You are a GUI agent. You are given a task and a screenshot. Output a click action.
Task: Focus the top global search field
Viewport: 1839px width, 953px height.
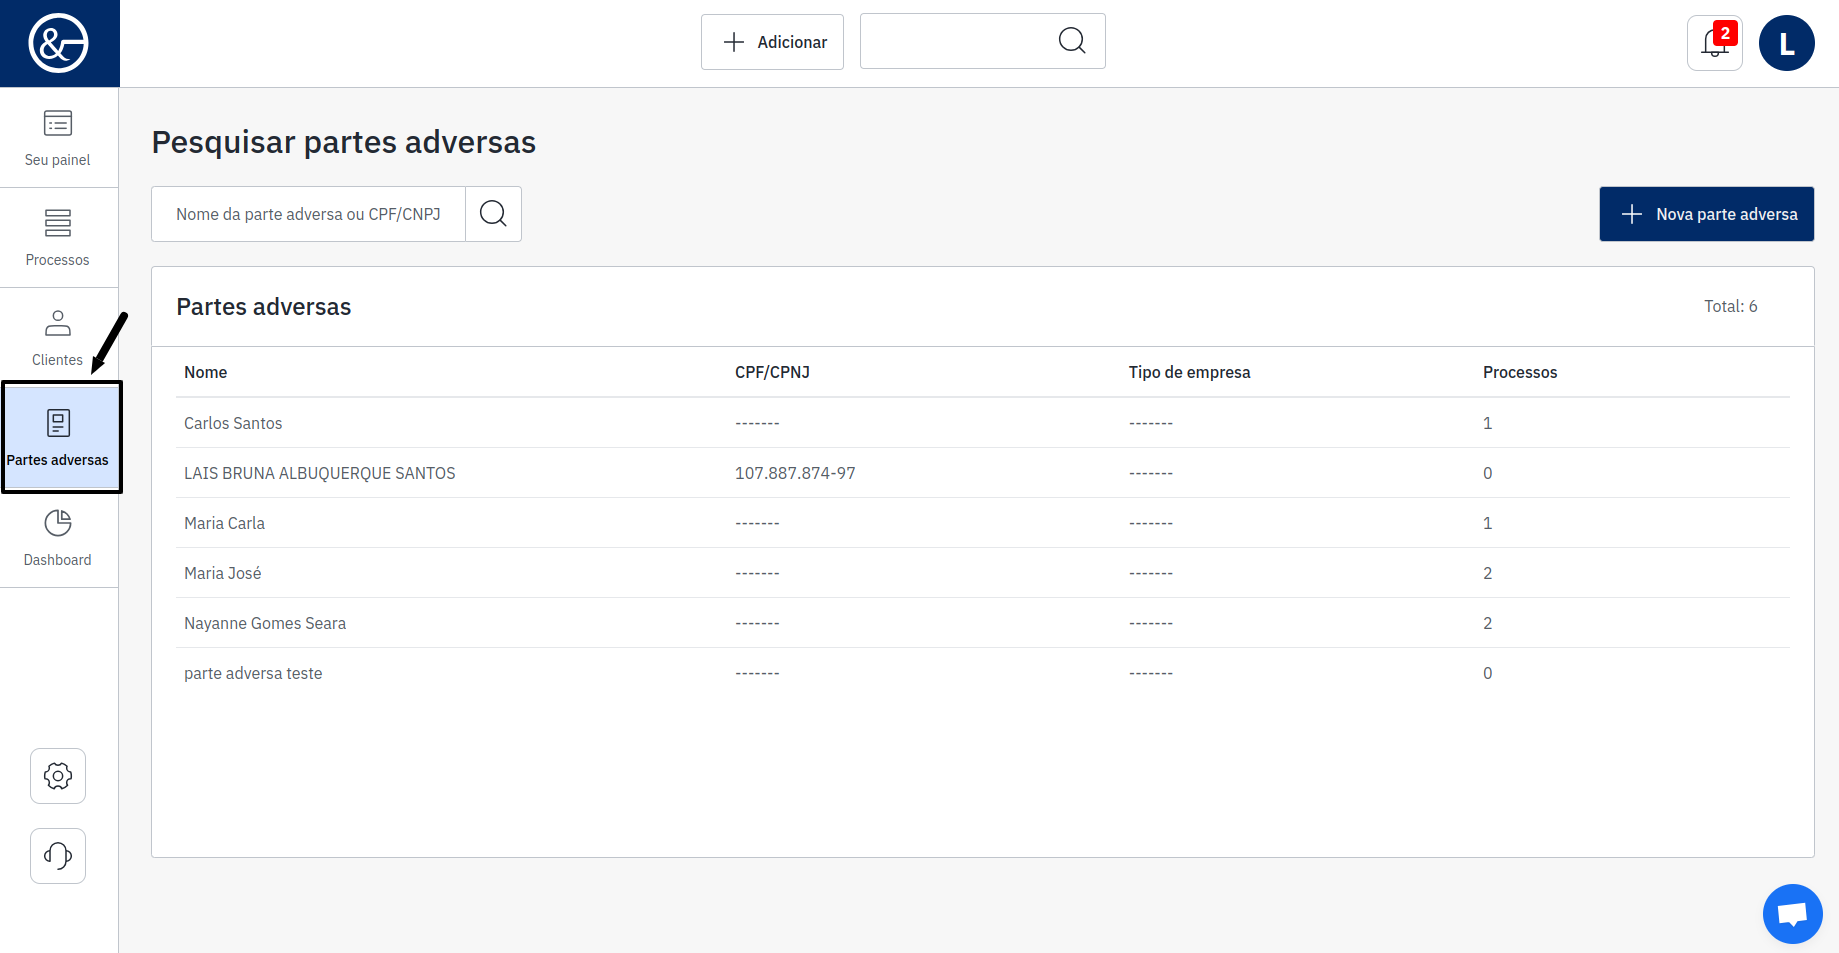955,41
